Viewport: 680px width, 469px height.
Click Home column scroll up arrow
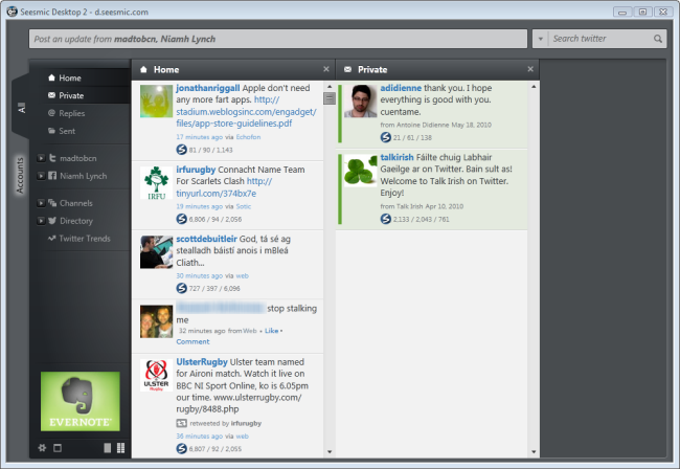click(329, 87)
